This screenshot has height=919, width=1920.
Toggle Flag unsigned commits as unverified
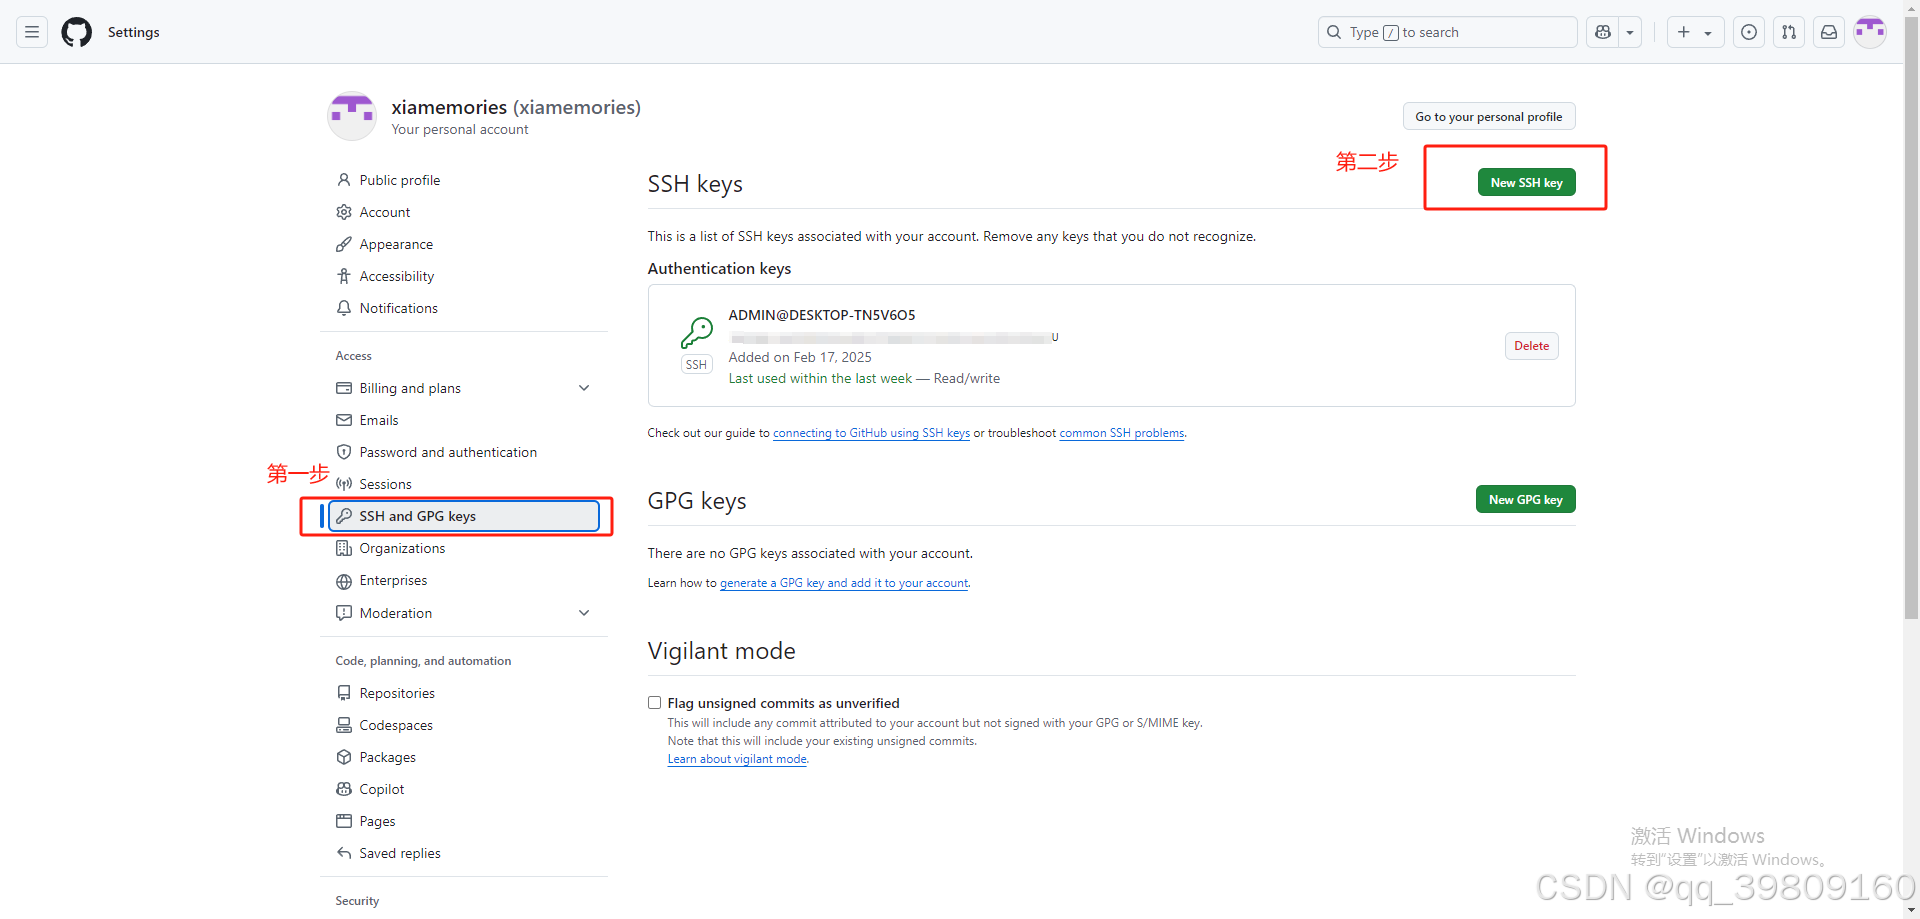654,703
